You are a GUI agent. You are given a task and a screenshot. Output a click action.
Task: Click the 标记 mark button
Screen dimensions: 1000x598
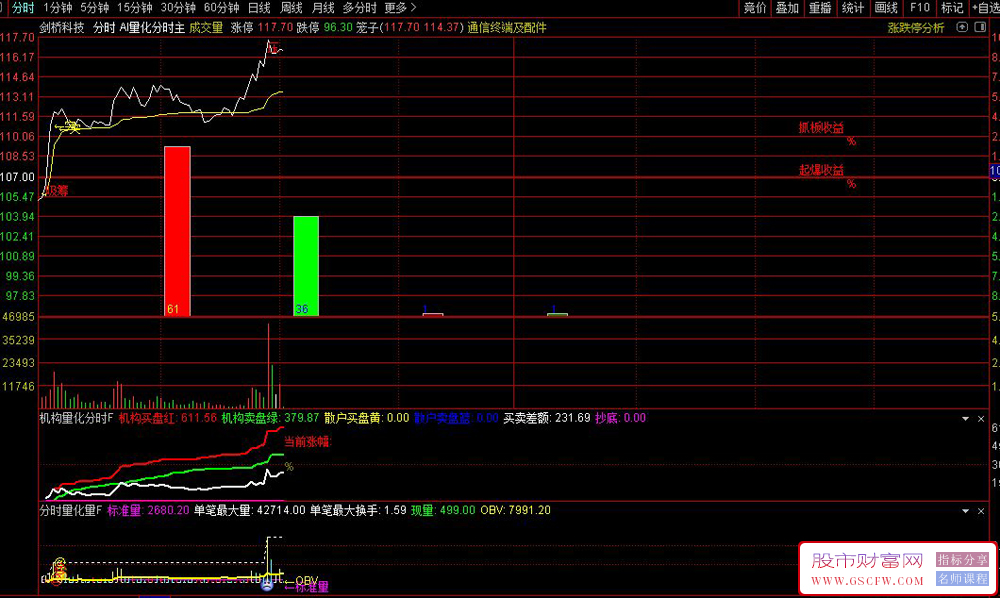952,8
